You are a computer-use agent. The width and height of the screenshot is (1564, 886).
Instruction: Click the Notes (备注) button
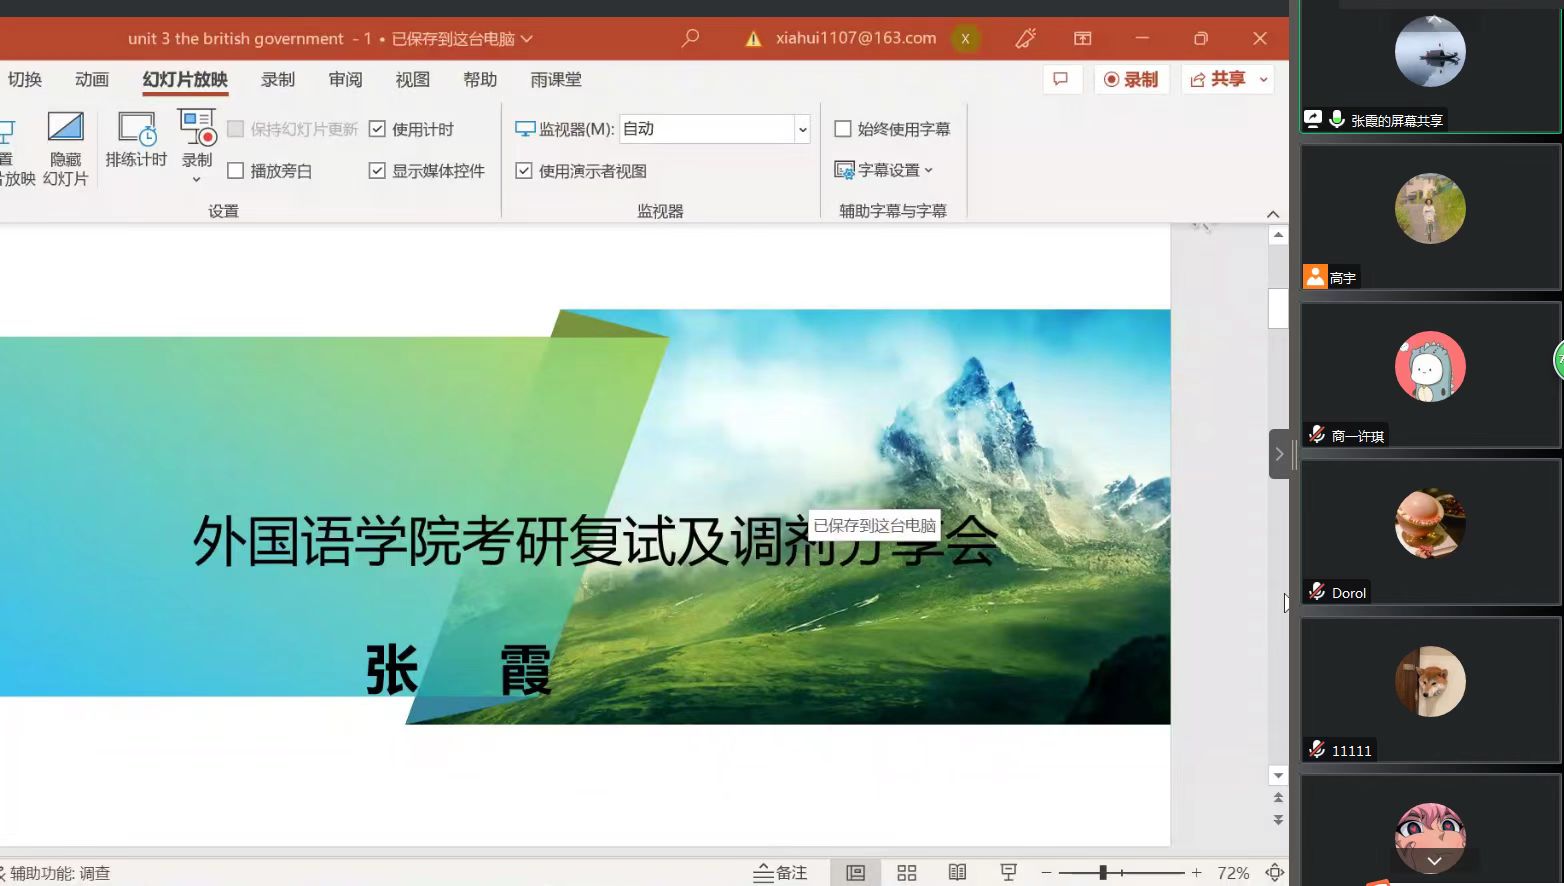pyautogui.click(x=780, y=873)
